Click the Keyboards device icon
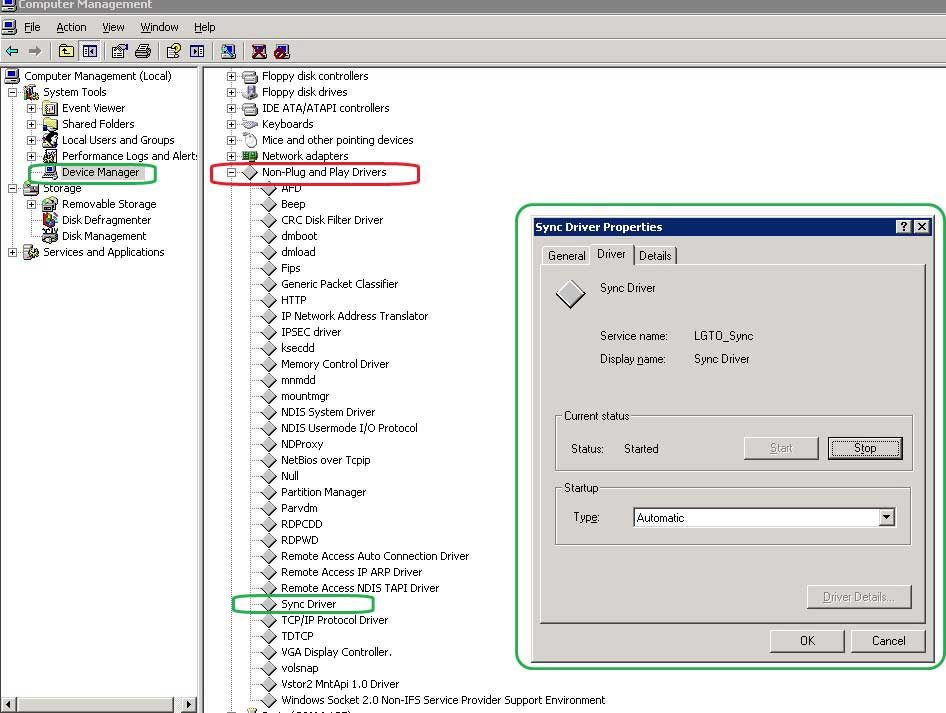Viewport: 946px width, 713px height. point(250,124)
